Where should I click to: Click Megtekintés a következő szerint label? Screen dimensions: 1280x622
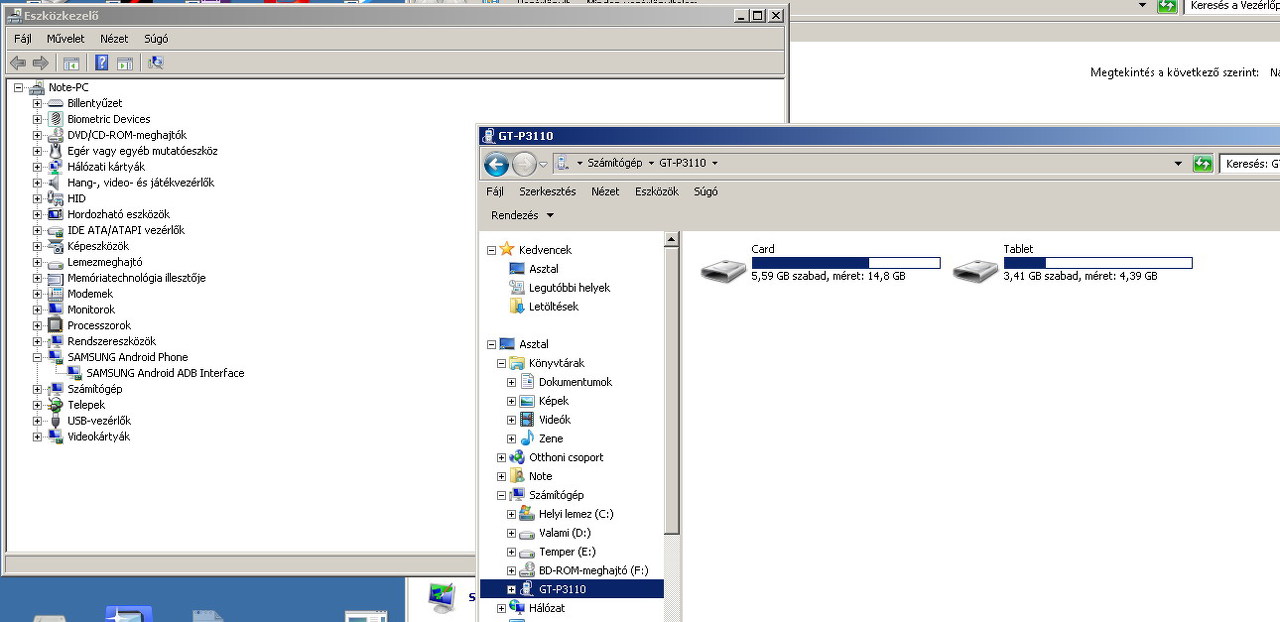[x=1174, y=73]
